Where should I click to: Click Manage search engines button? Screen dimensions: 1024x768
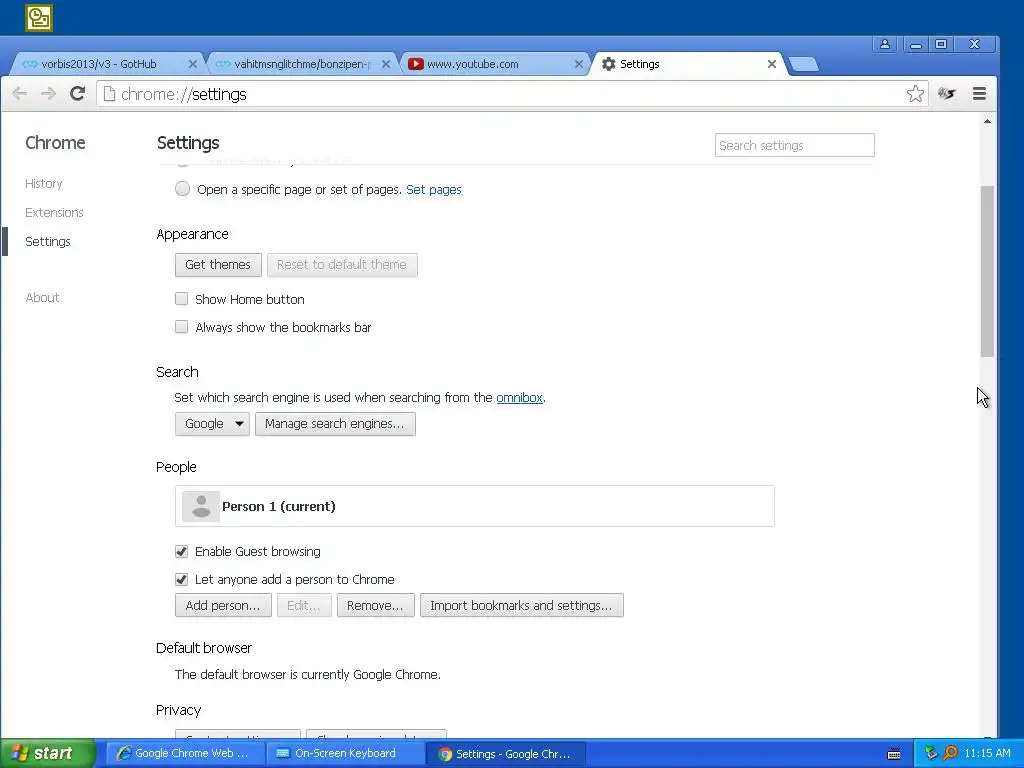(335, 424)
